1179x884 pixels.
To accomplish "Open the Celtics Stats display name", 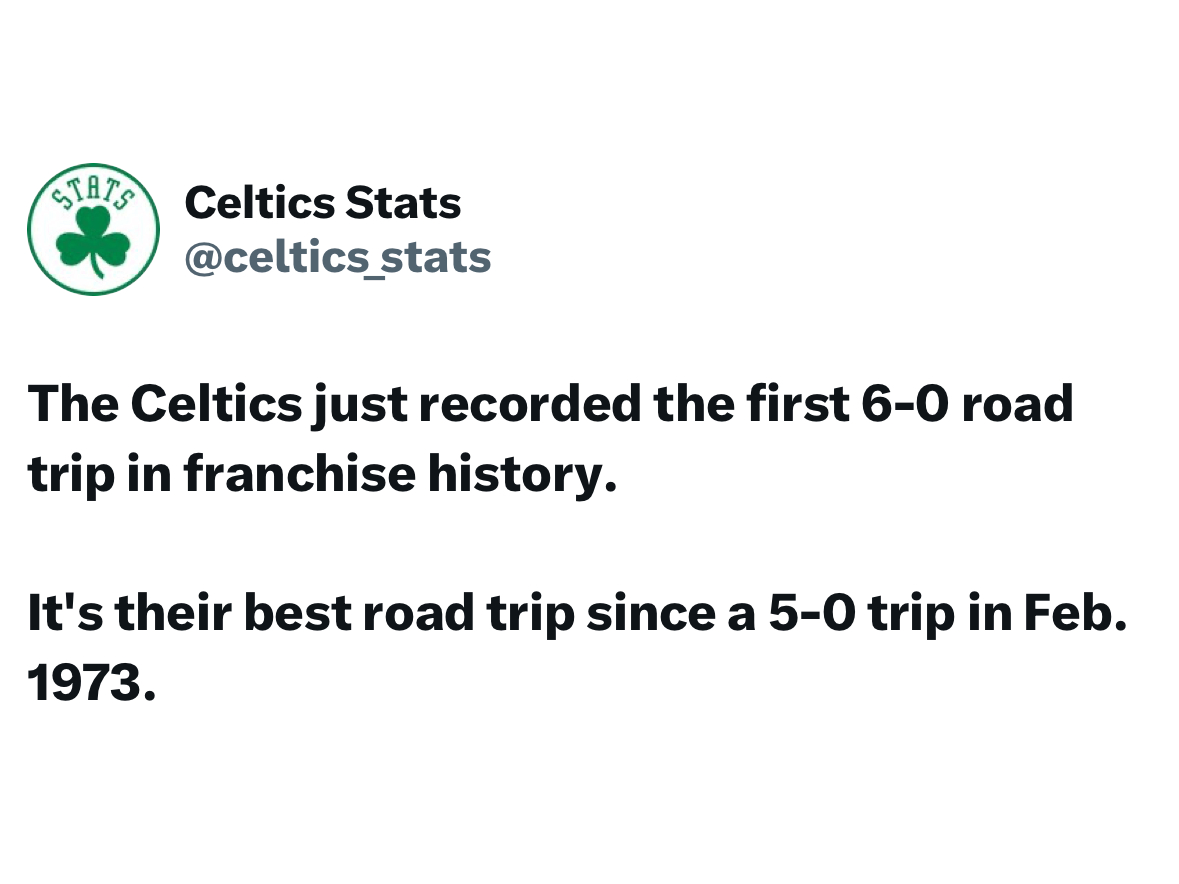I will pyautogui.click(x=323, y=203).
